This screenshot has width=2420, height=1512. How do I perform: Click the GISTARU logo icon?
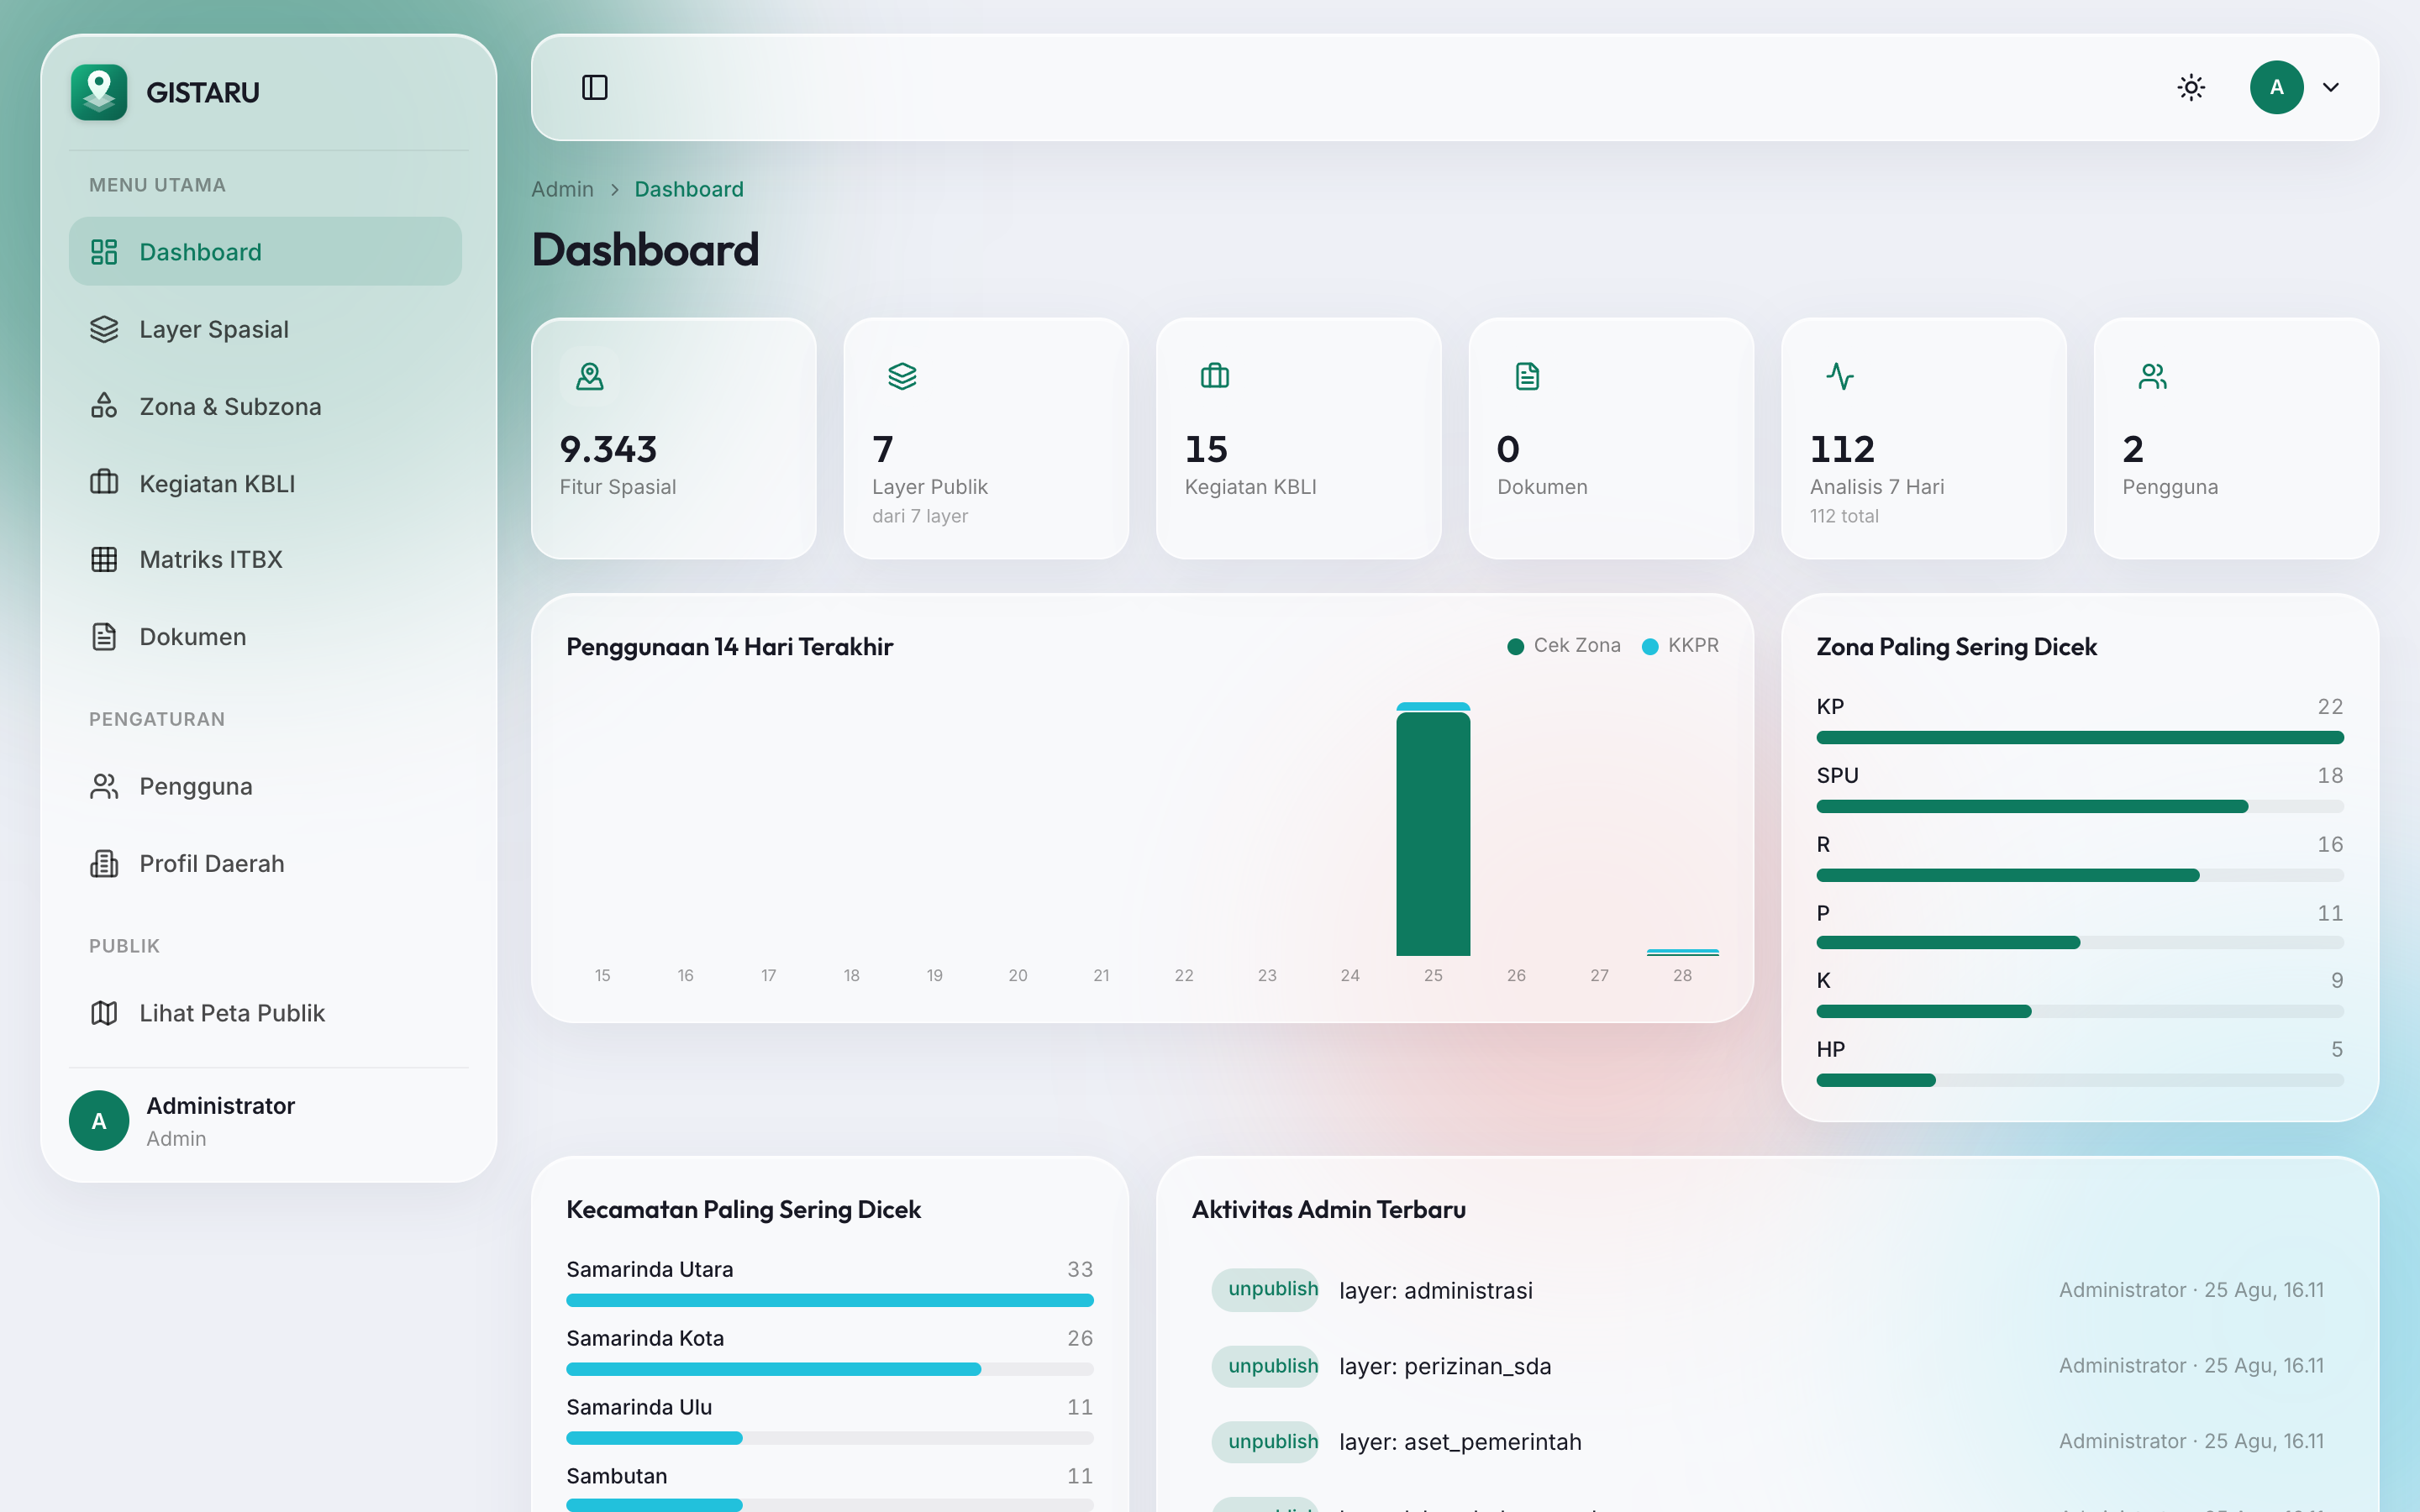point(99,92)
